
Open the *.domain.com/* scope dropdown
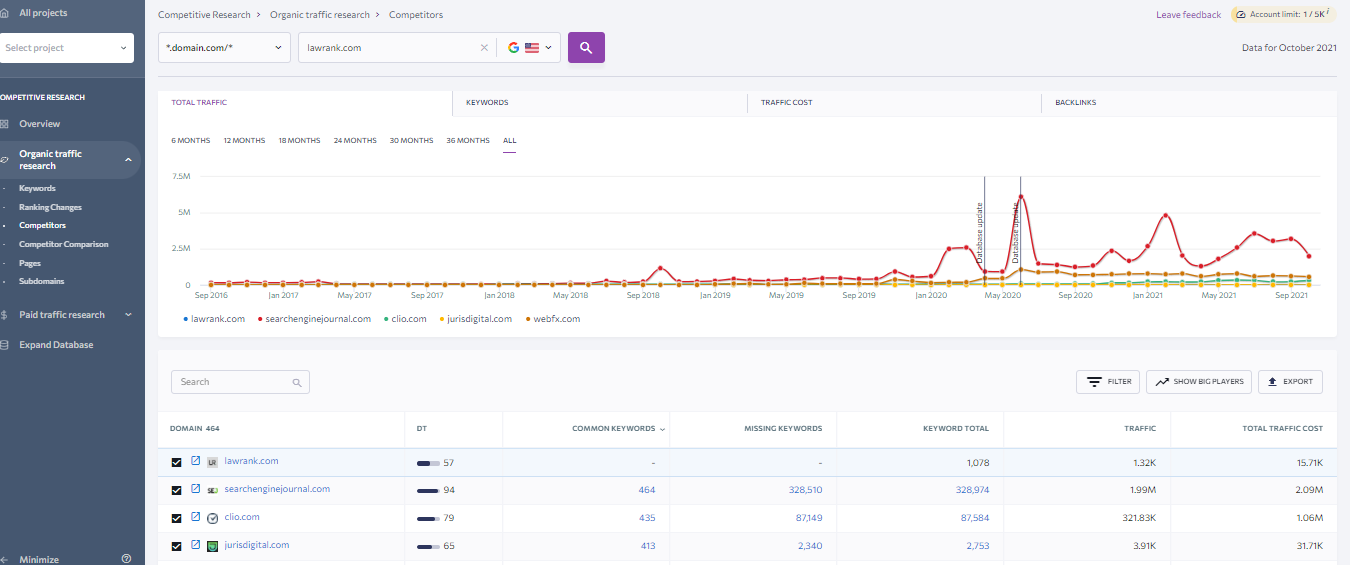pos(224,48)
